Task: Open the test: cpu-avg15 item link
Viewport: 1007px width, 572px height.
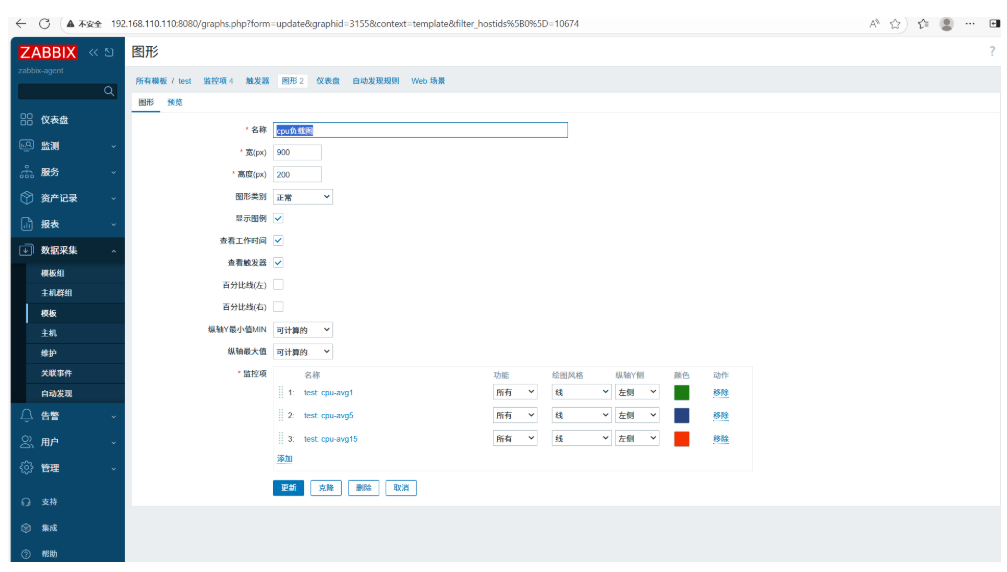Action: tap(330, 439)
